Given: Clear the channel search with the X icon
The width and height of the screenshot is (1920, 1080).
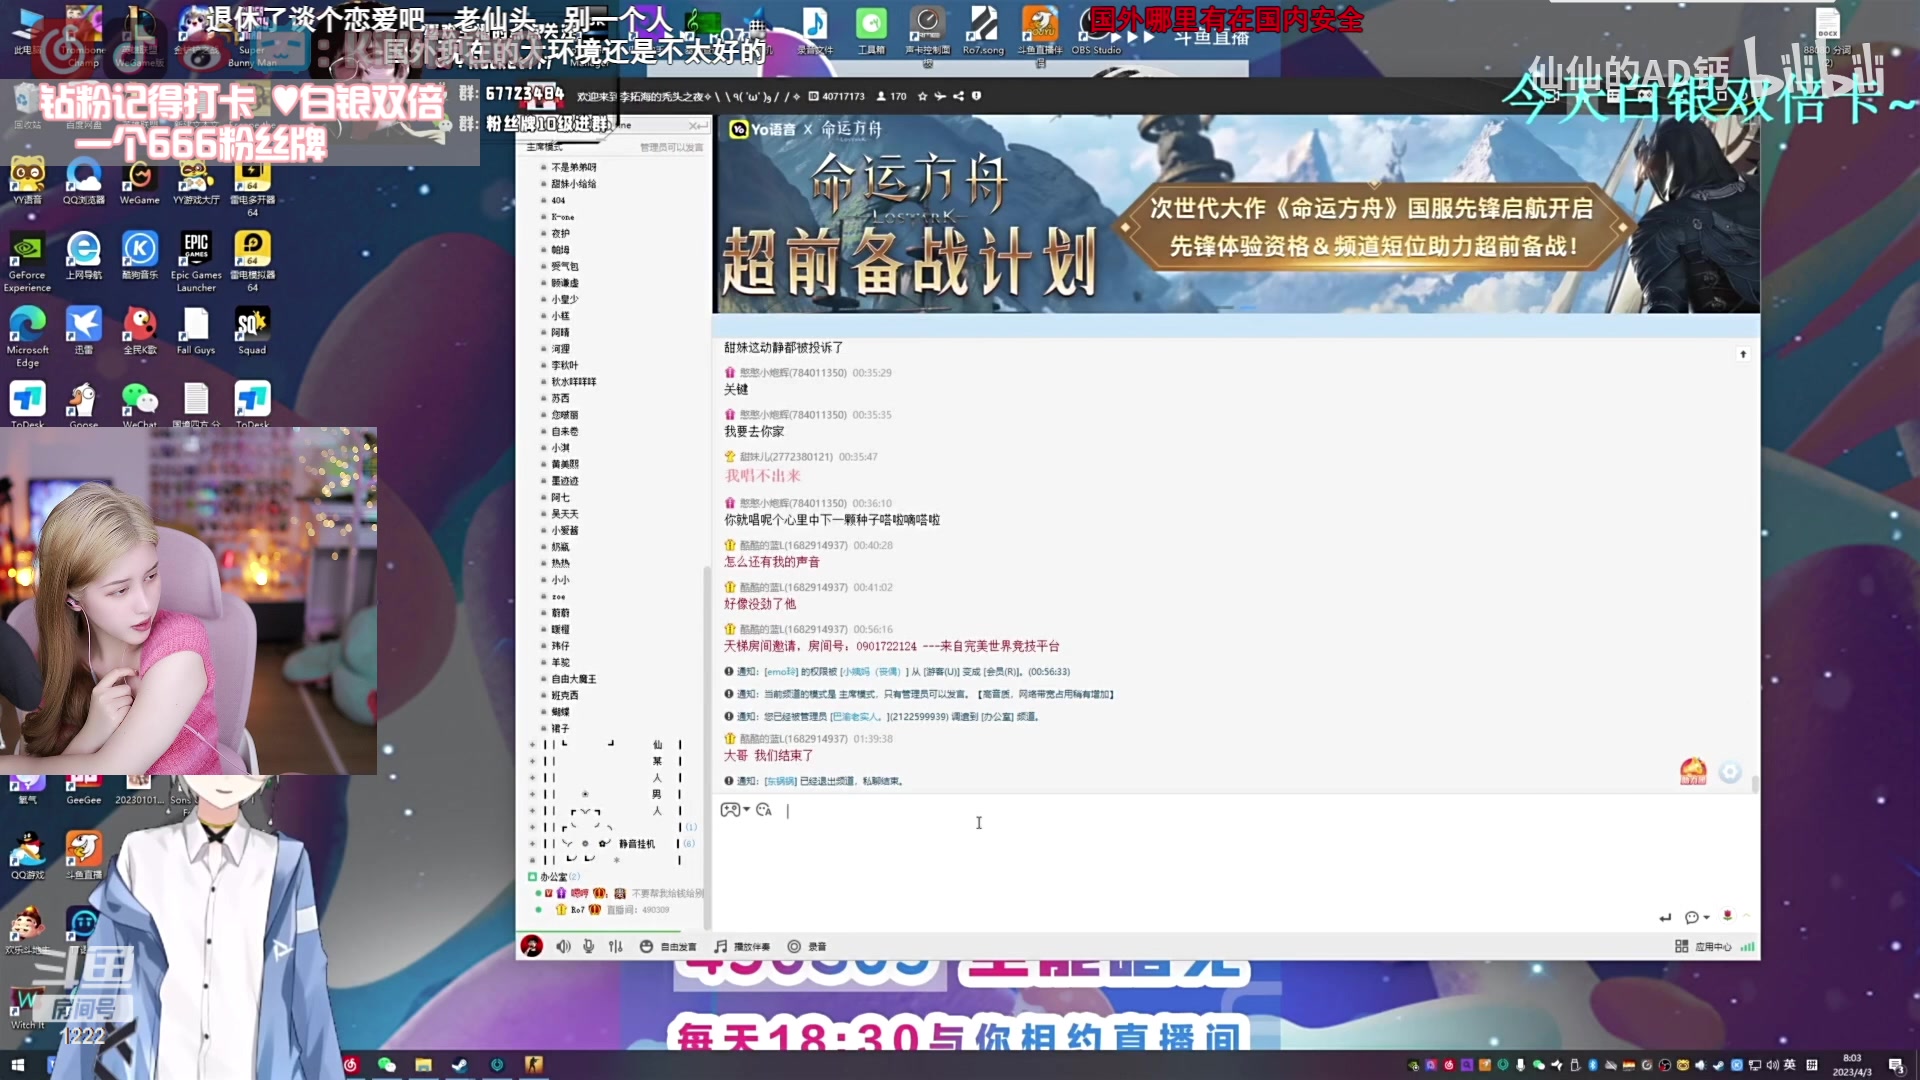Looking at the screenshot, I should [x=694, y=125].
